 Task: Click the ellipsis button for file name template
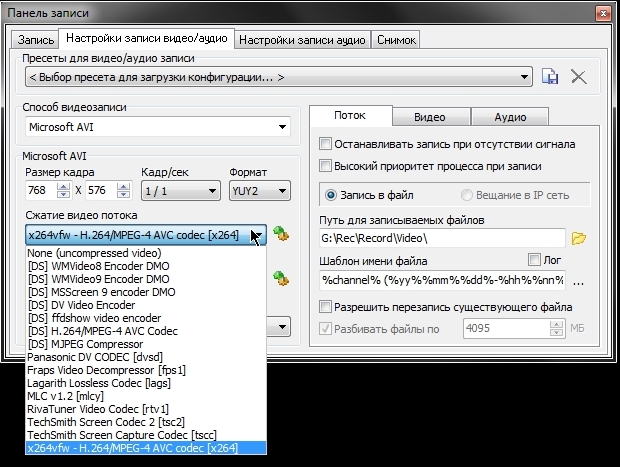pyautogui.click(x=578, y=281)
